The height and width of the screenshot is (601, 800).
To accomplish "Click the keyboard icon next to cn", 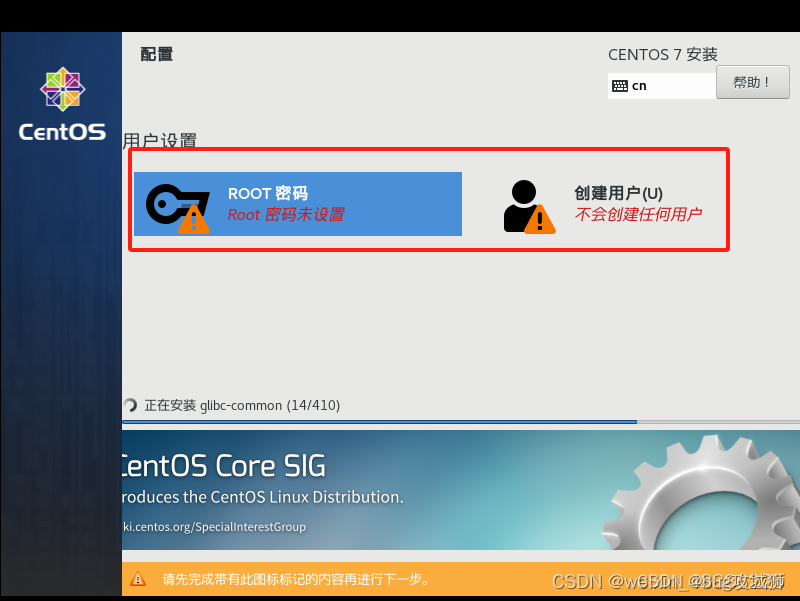I will pyautogui.click(x=619, y=86).
